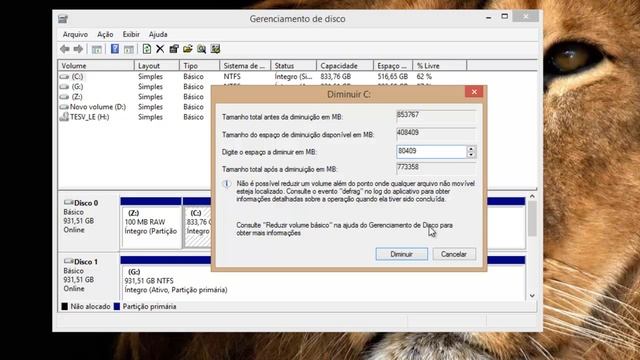640x360 pixels.
Task: Sort by the Capacidade column header
Action: 345,66
